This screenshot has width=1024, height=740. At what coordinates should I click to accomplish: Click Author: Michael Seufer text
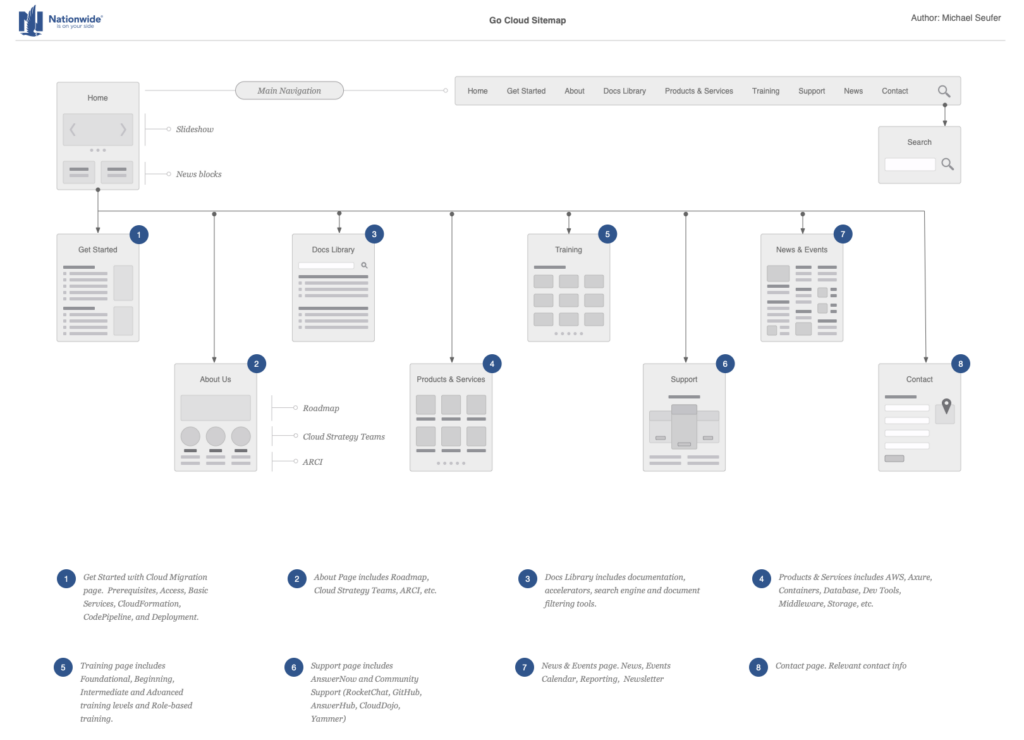click(955, 18)
